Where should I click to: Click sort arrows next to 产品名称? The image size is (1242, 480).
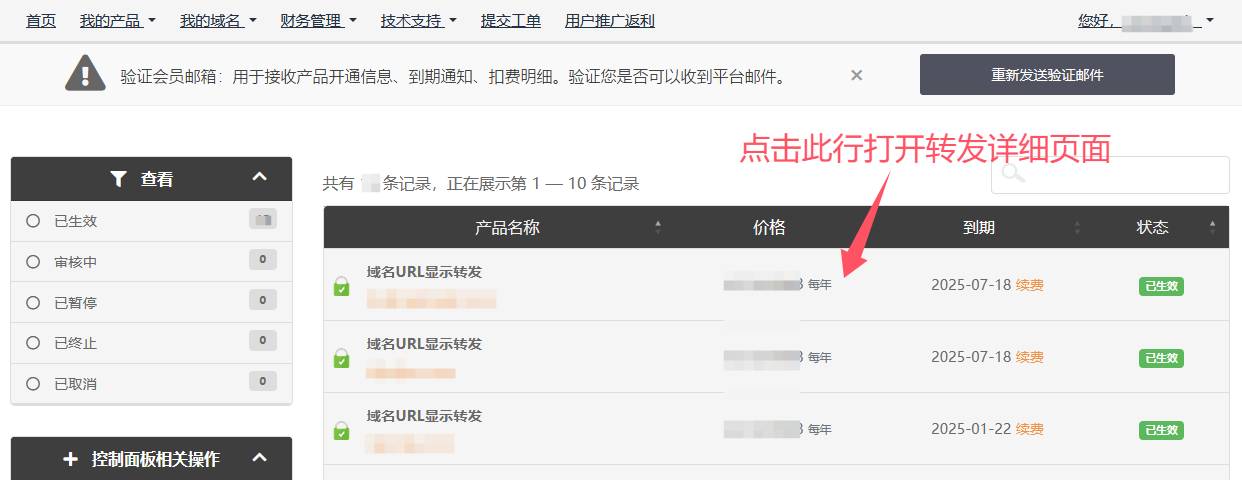658,227
